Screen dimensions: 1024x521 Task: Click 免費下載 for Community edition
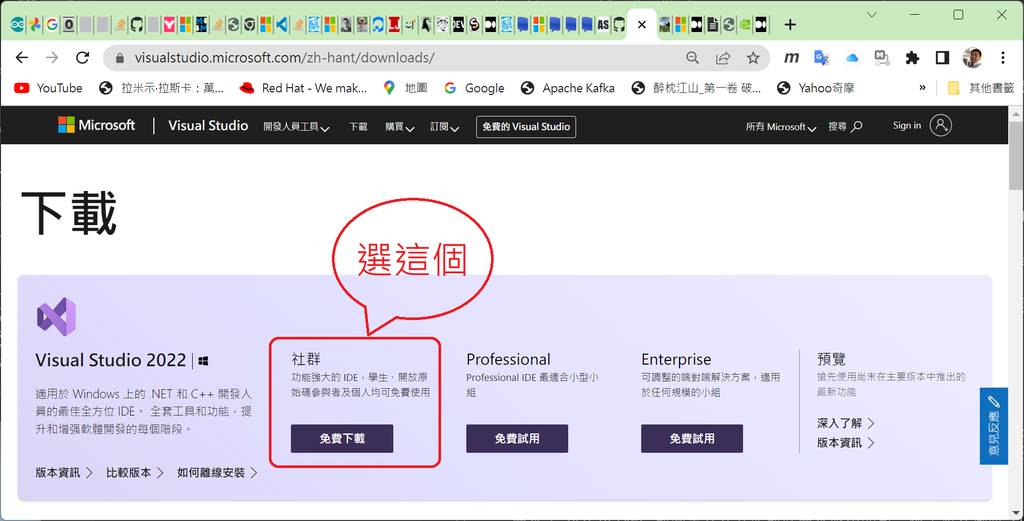click(342, 439)
